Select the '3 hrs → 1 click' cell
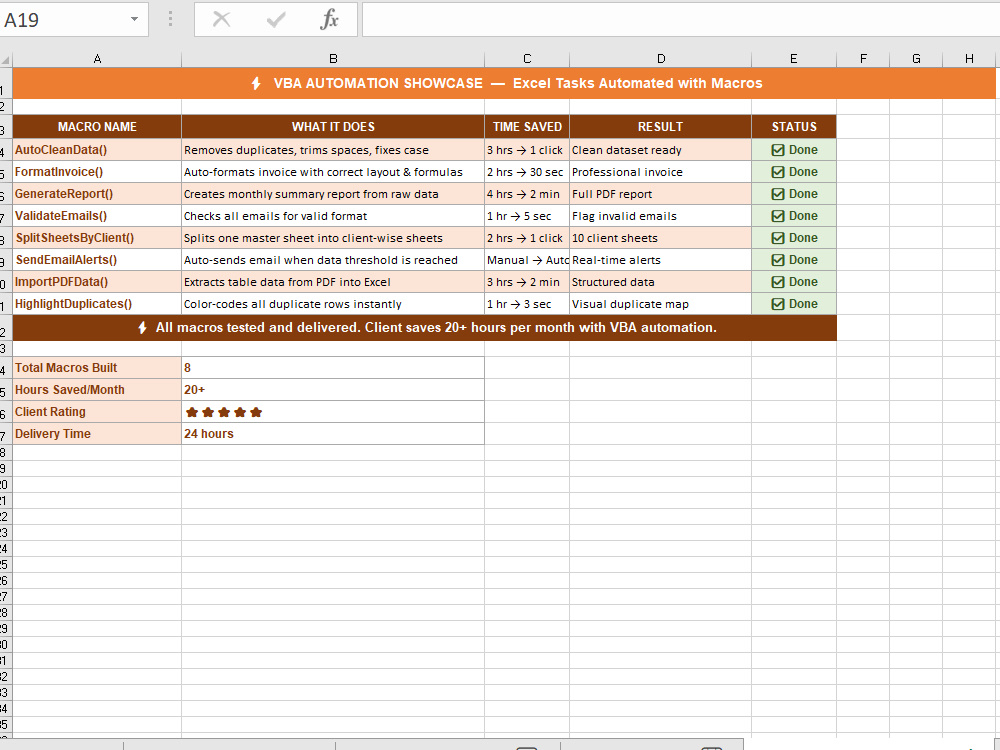 [x=527, y=150]
